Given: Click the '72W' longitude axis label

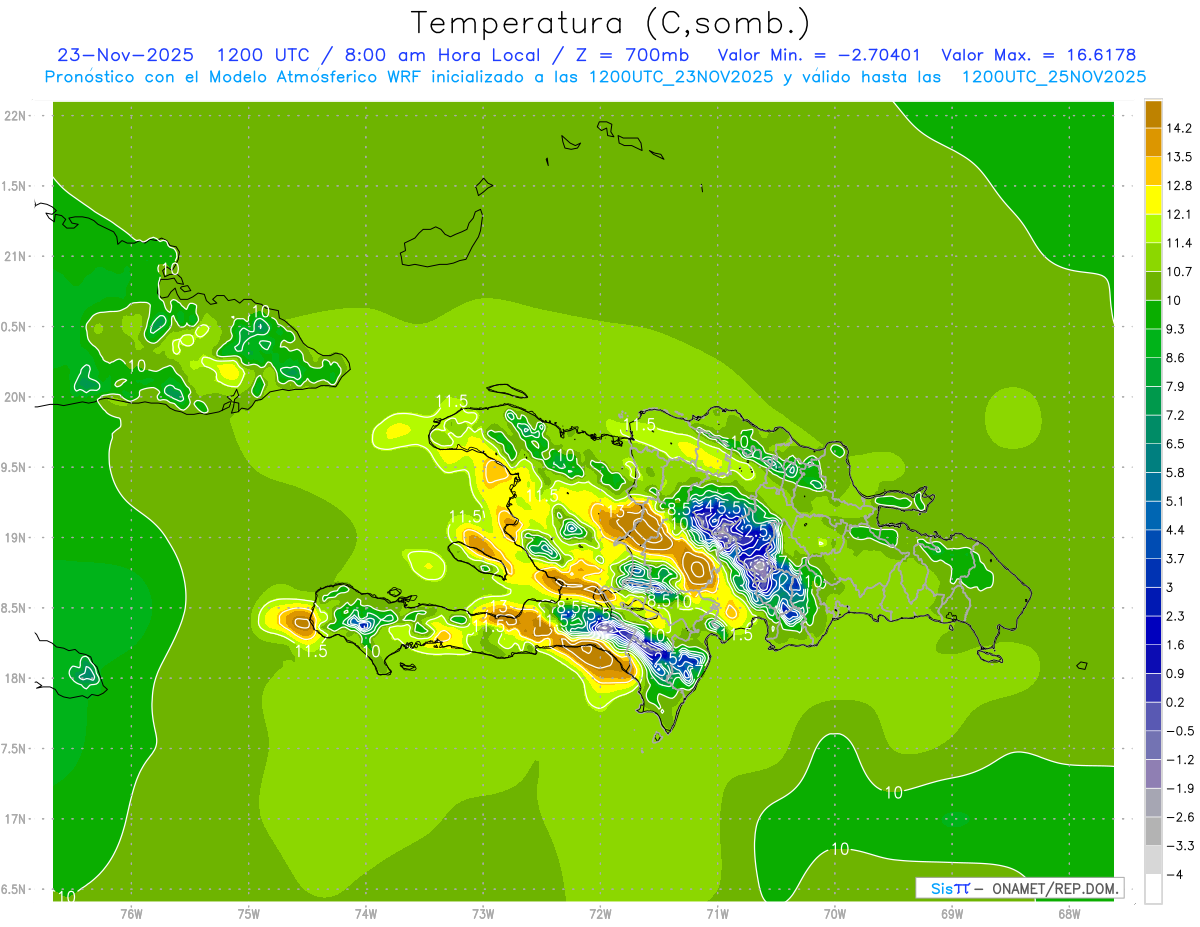Looking at the screenshot, I should 600,914.
